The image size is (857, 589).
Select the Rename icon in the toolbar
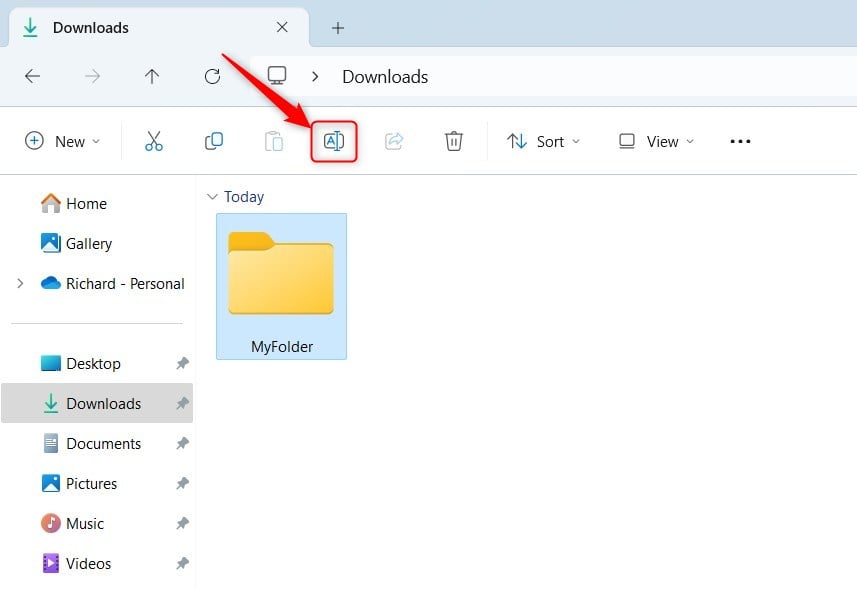tap(334, 141)
